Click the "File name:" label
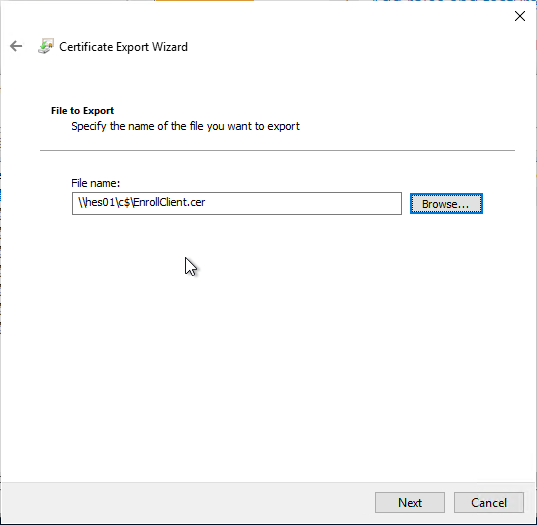Screen dimensions: 537x525 point(96,183)
